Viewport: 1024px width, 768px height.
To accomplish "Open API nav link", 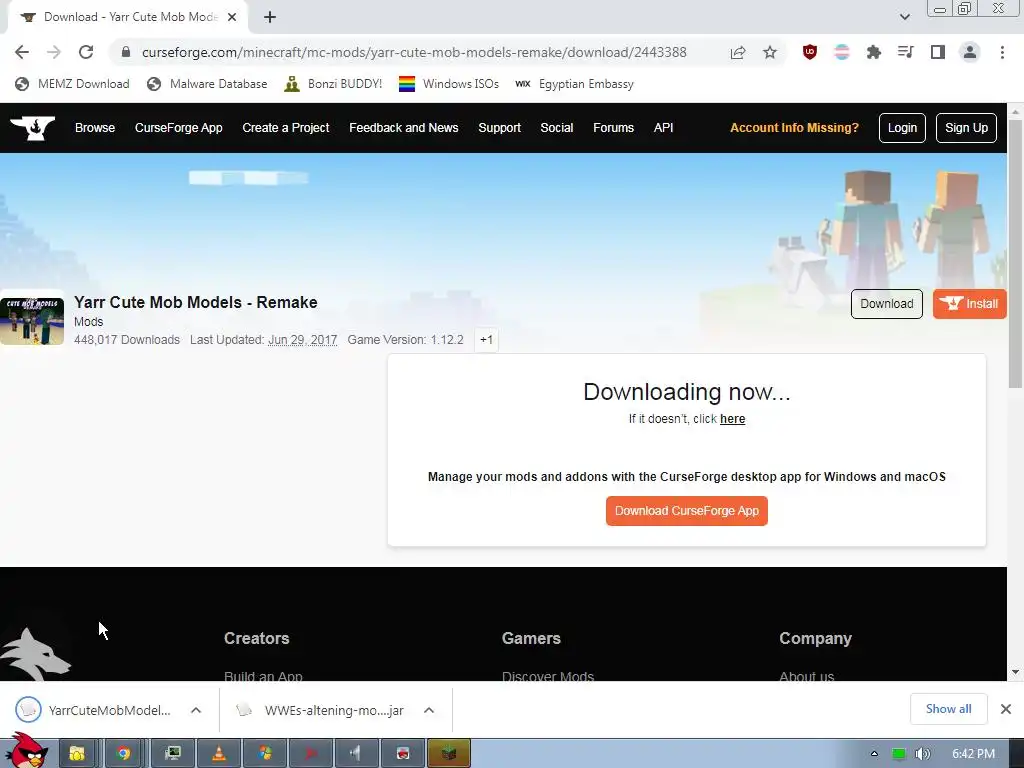I will [x=664, y=128].
